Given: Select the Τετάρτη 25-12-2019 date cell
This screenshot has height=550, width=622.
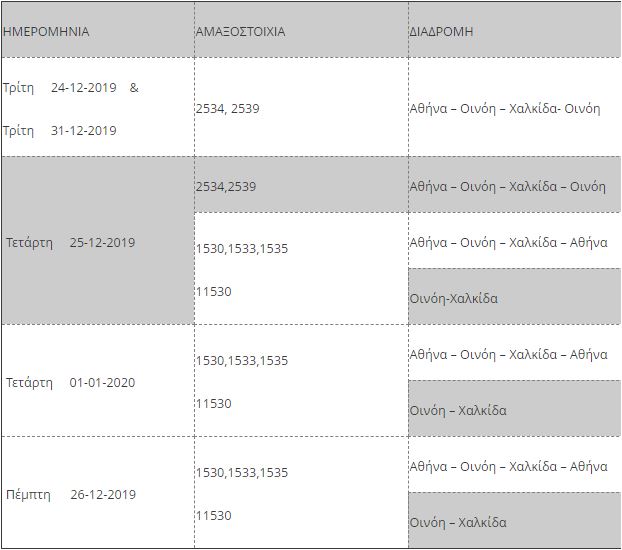Looking at the screenshot, I should point(70,242).
